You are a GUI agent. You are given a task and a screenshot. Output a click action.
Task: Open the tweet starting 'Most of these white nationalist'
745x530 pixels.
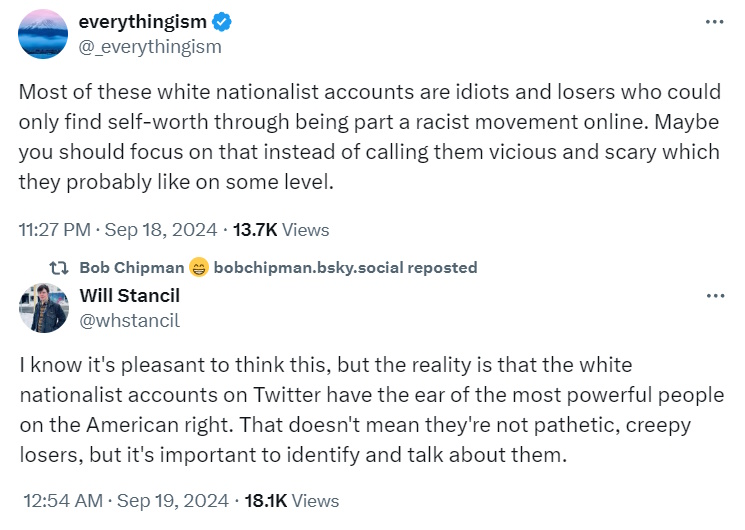click(370, 134)
